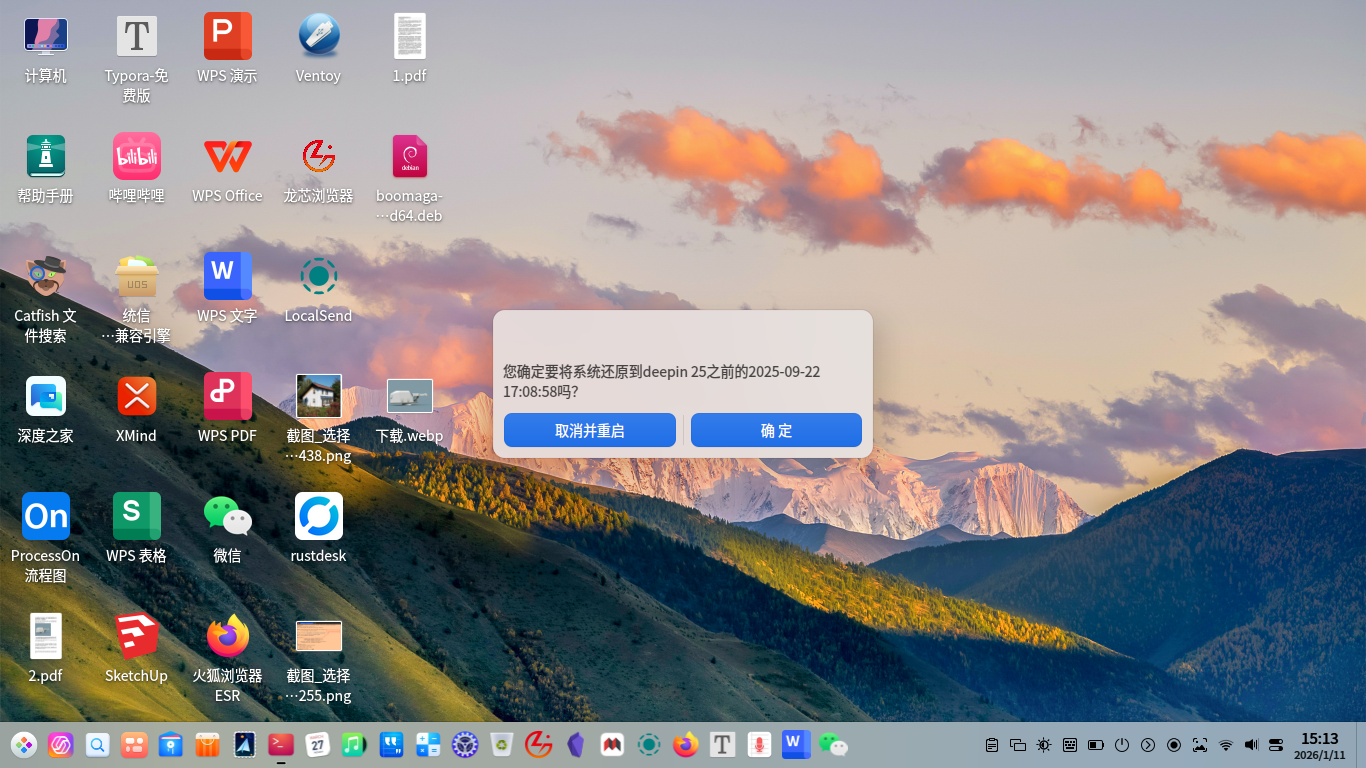Screen dimensions: 1366x768
Task: Click the recycle bin in the dock
Action: (x=502, y=745)
